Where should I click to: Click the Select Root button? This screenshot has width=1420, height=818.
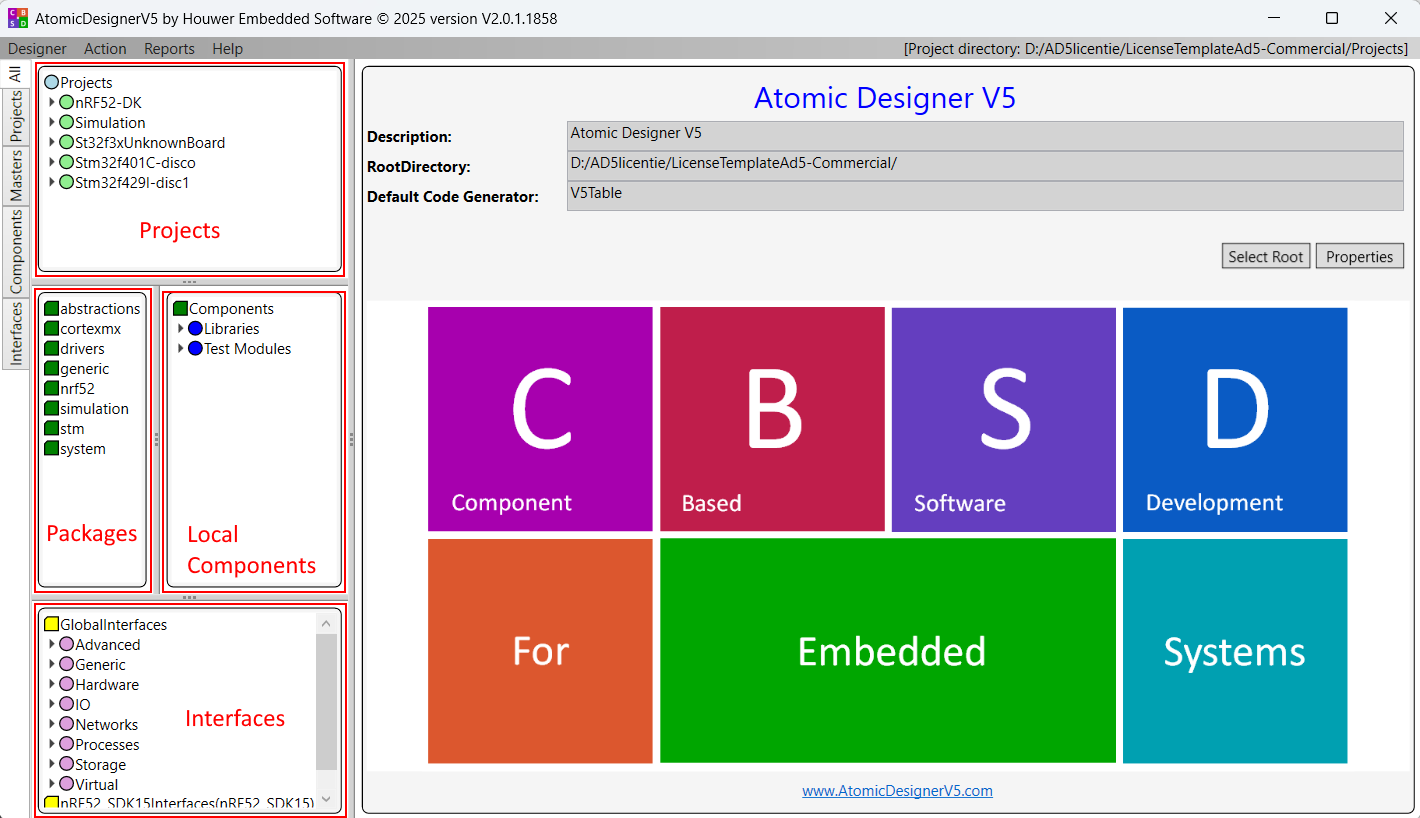point(1265,257)
